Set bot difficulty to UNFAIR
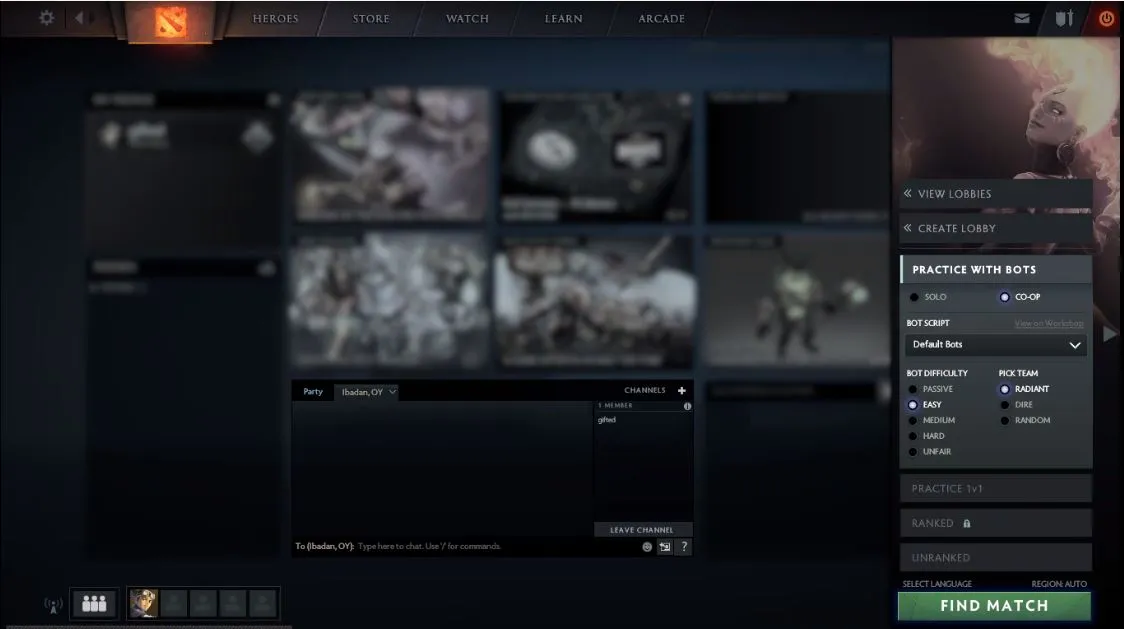Viewport: 1124px width, 629px height. click(x=930, y=453)
